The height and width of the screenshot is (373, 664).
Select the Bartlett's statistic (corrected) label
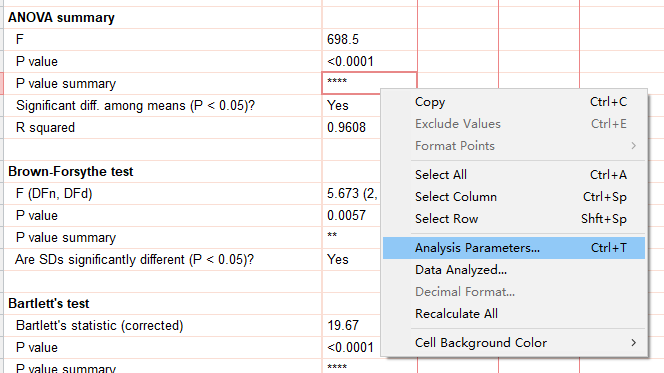click(100, 326)
